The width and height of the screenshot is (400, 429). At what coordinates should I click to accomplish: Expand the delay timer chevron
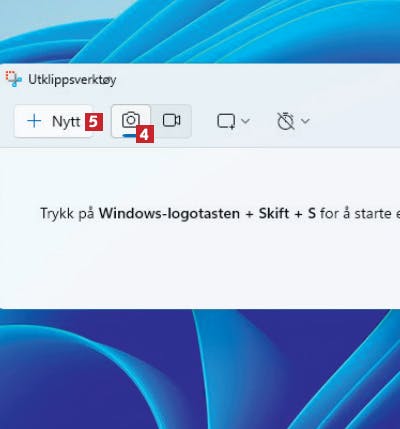(305, 121)
